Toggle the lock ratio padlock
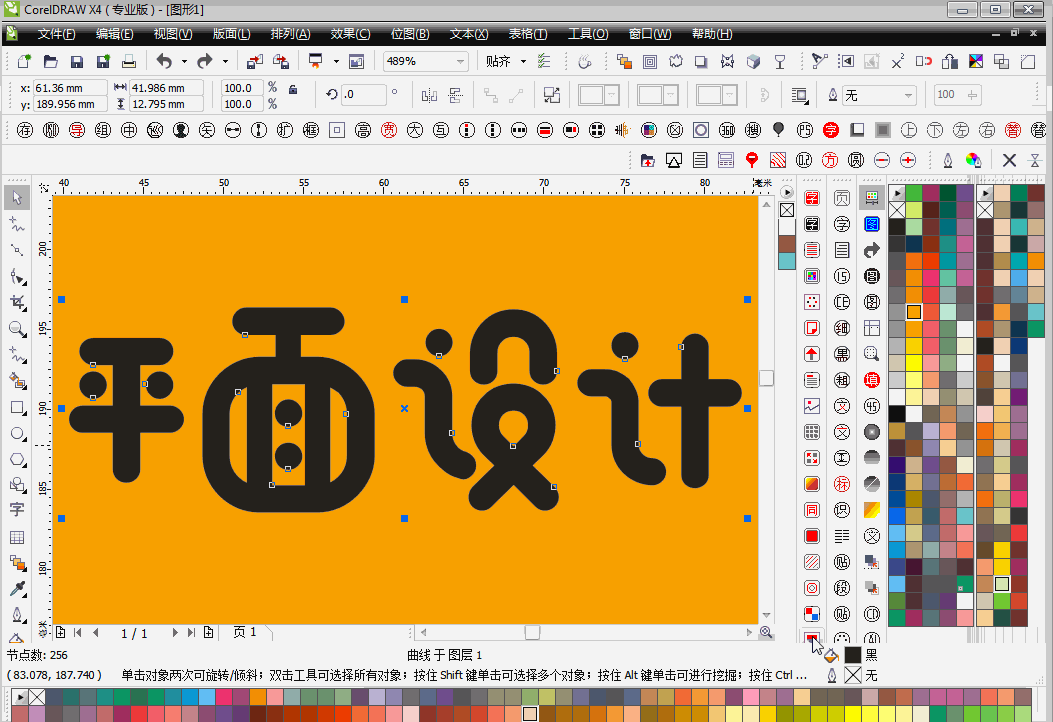1053x722 pixels. 292,89
